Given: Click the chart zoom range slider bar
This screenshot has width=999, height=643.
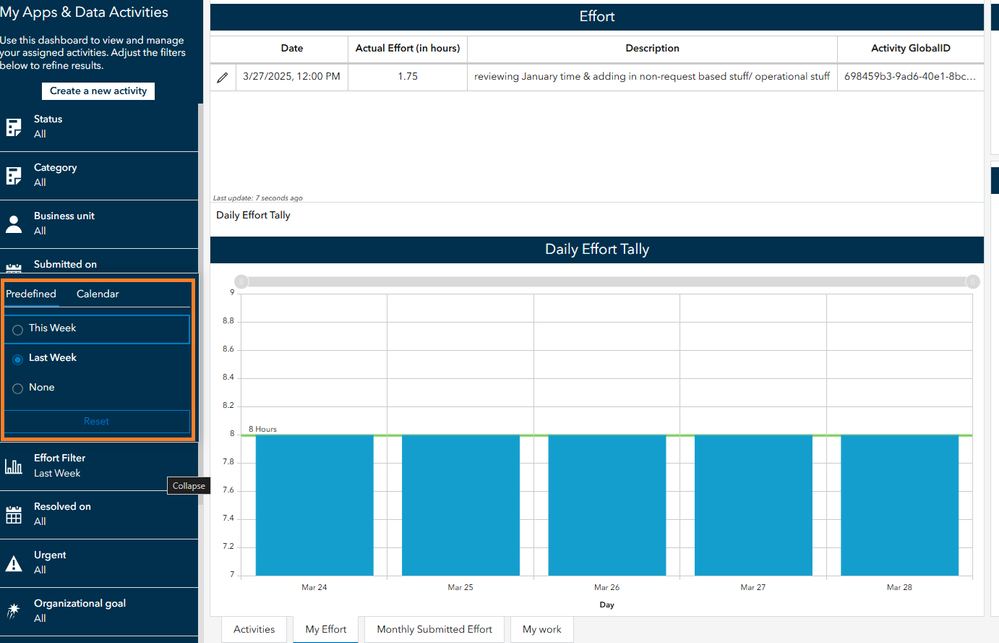Looking at the screenshot, I should coord(607,282).
